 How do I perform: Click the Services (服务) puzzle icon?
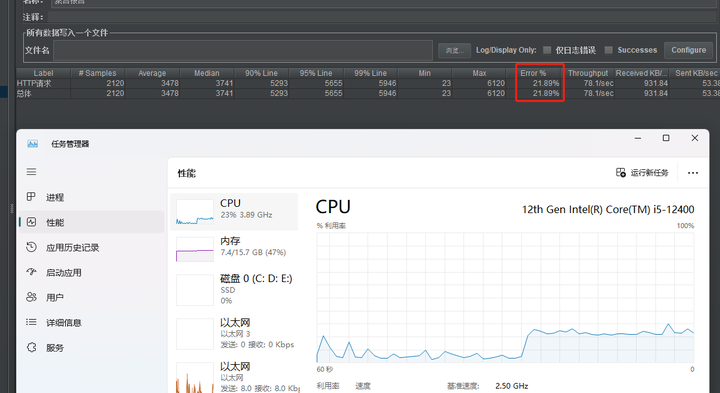pos(31,347)
